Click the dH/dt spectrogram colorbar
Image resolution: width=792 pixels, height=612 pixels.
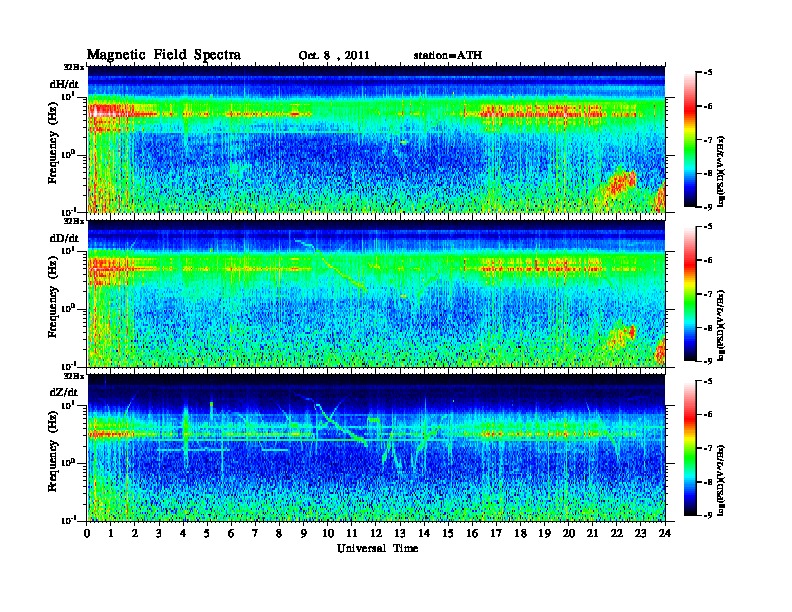click(689, 140)
